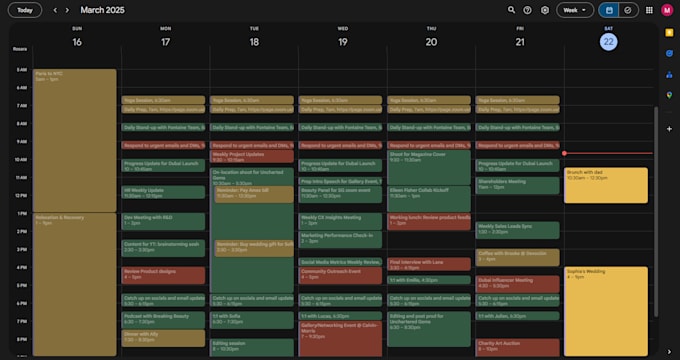Open the Weekly CX Insights Meeting event
The height and width of the screenshot is (360, 680).
click(x=340, y=221)
